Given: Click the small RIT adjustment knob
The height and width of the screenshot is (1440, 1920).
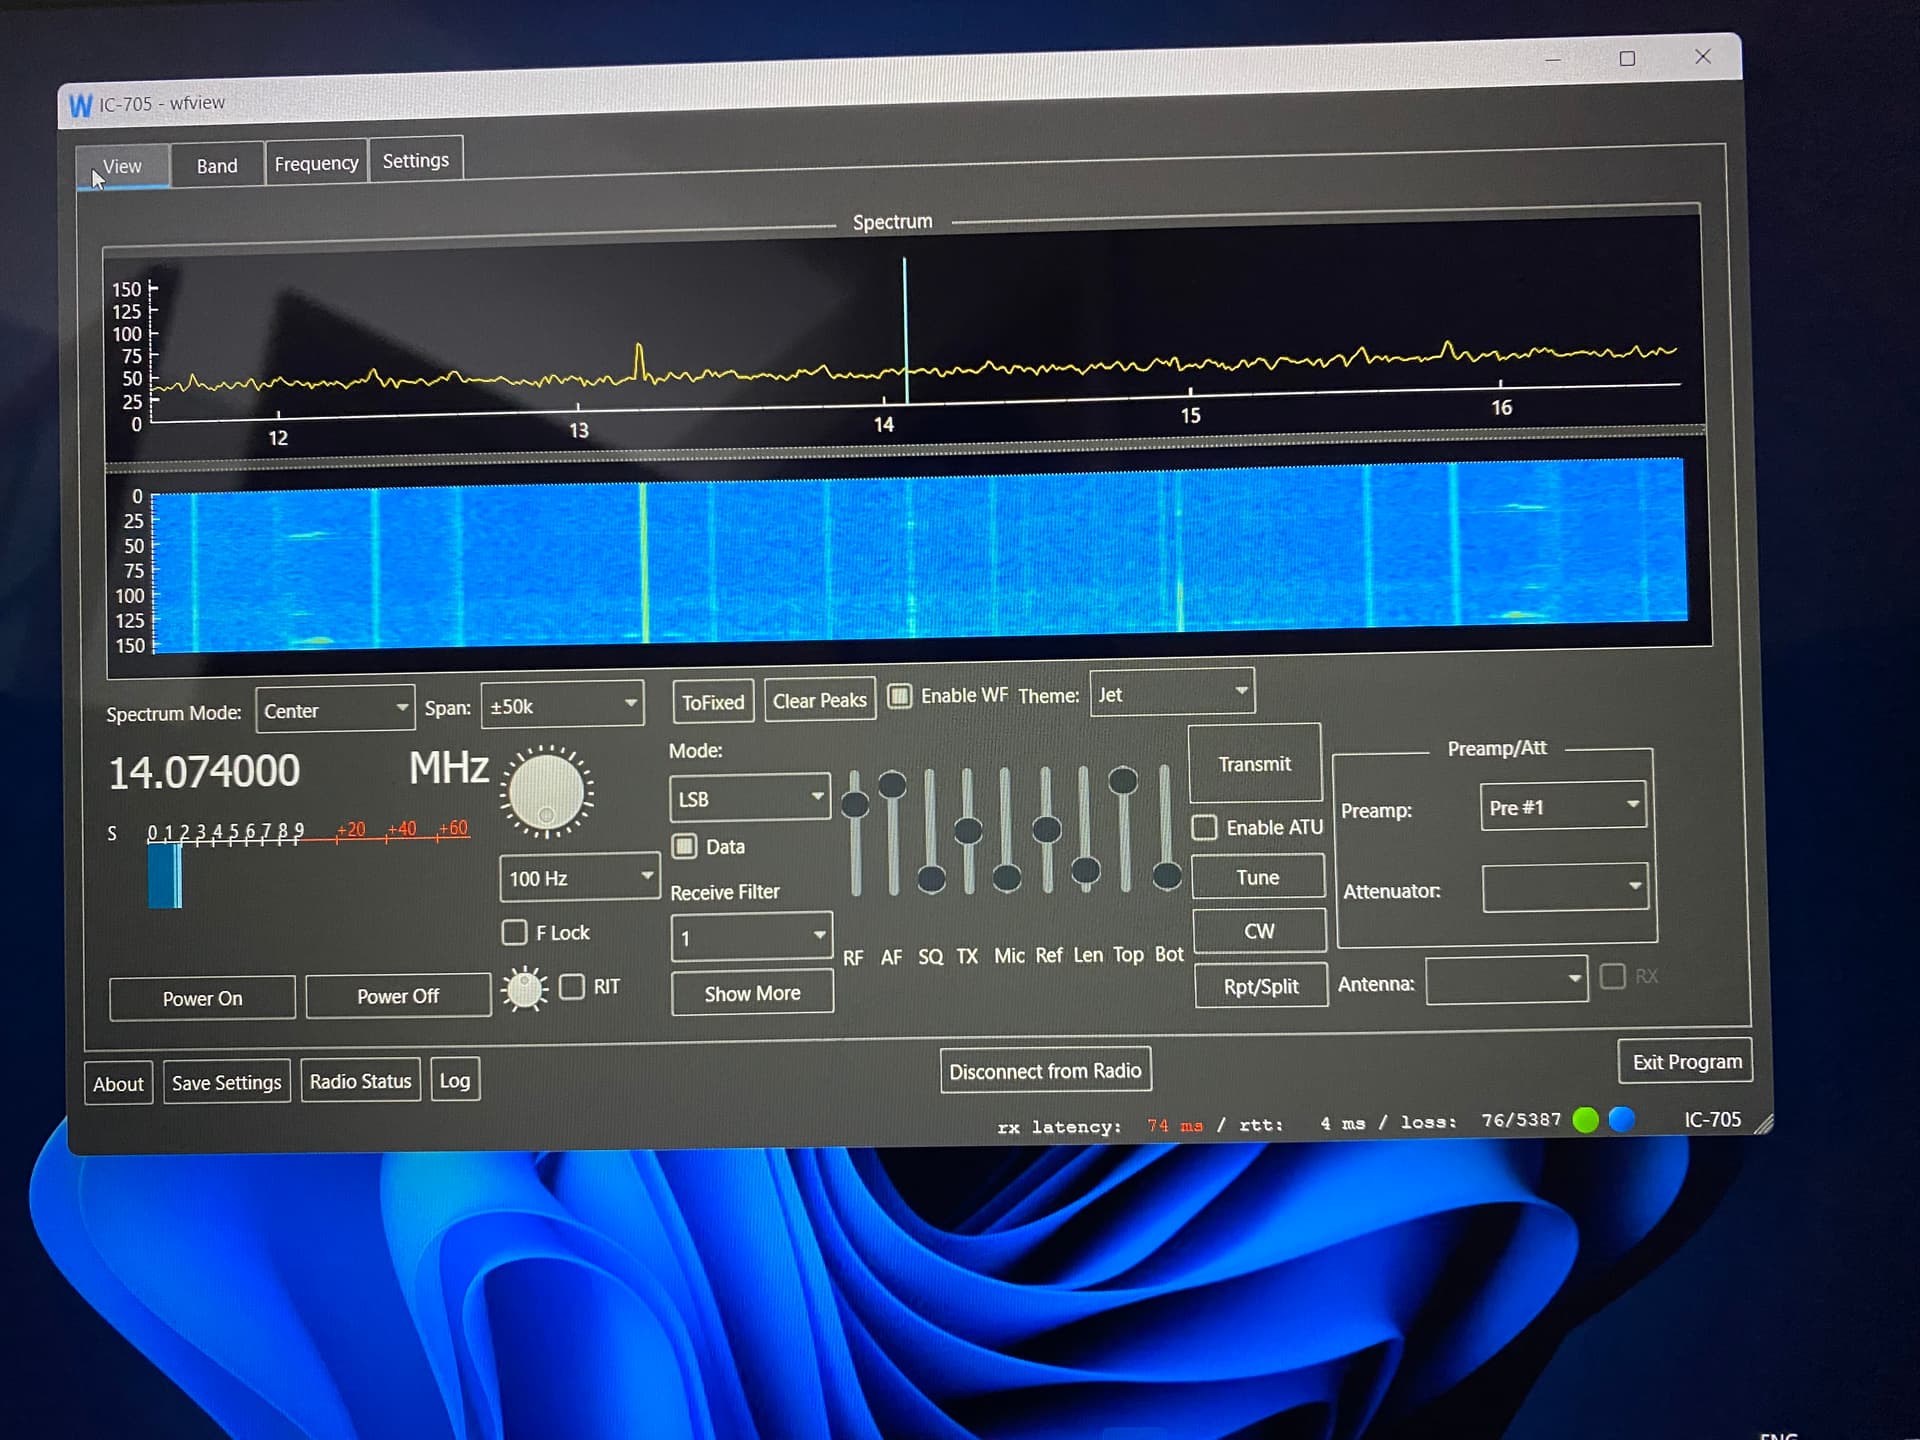Looking at the screenshot, I should pyautogui.click(x=524, y=989).
